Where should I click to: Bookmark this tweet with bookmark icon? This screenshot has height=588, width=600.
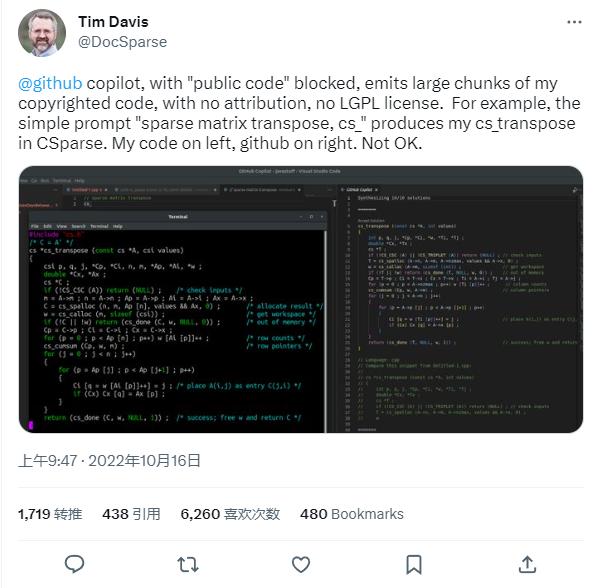point(414,565)
